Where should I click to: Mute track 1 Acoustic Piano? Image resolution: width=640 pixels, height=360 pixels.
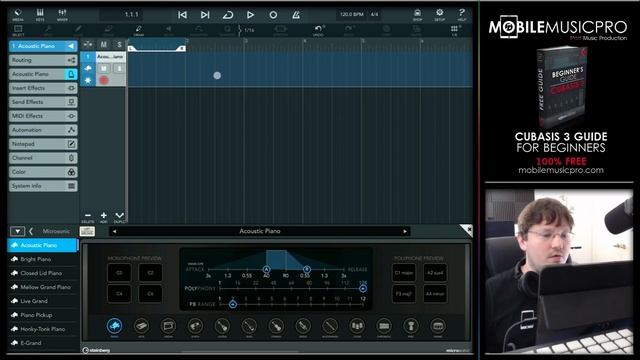pos(104,69)
